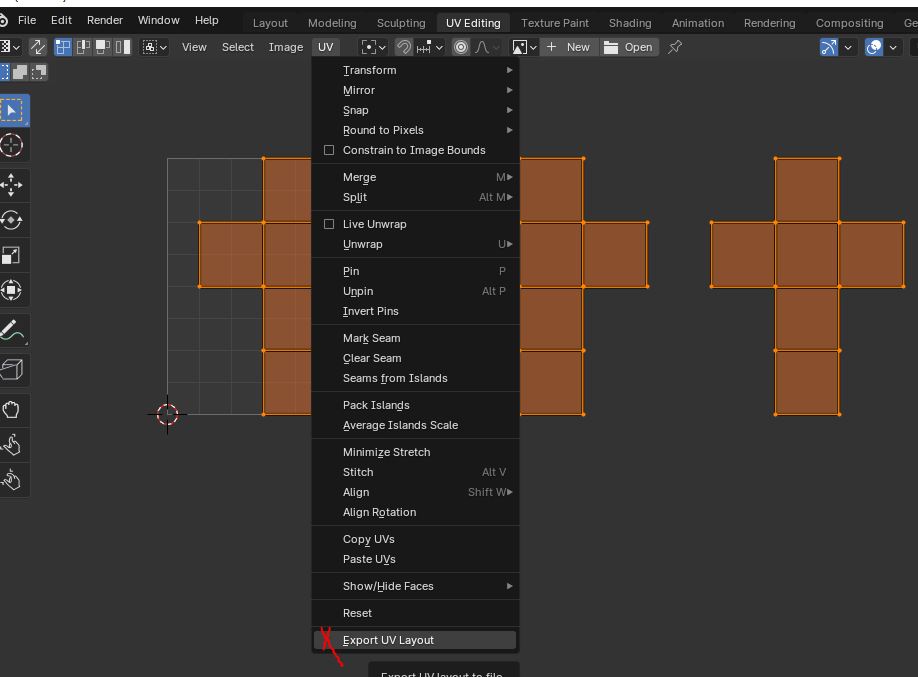Image resolution: width=918 pixels, height=677 pixels.
Task: Click the pin image icon
Action: pos(675,47)
